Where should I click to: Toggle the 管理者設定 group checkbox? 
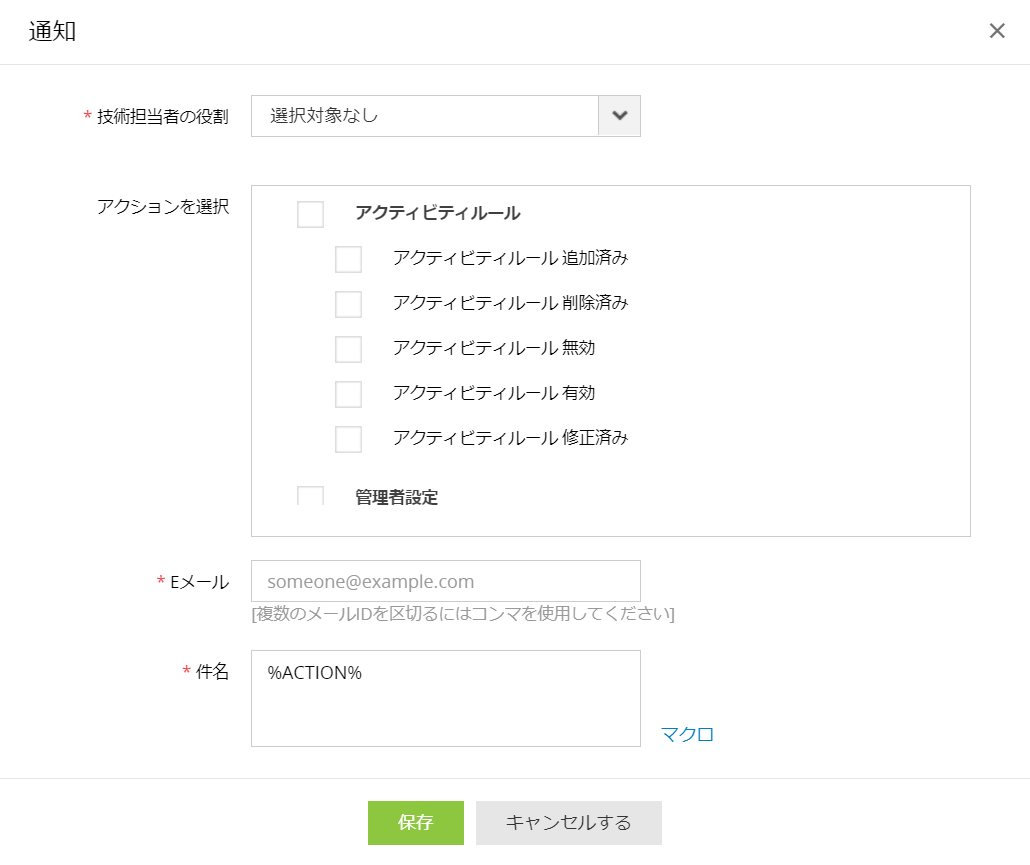[310, 496]
